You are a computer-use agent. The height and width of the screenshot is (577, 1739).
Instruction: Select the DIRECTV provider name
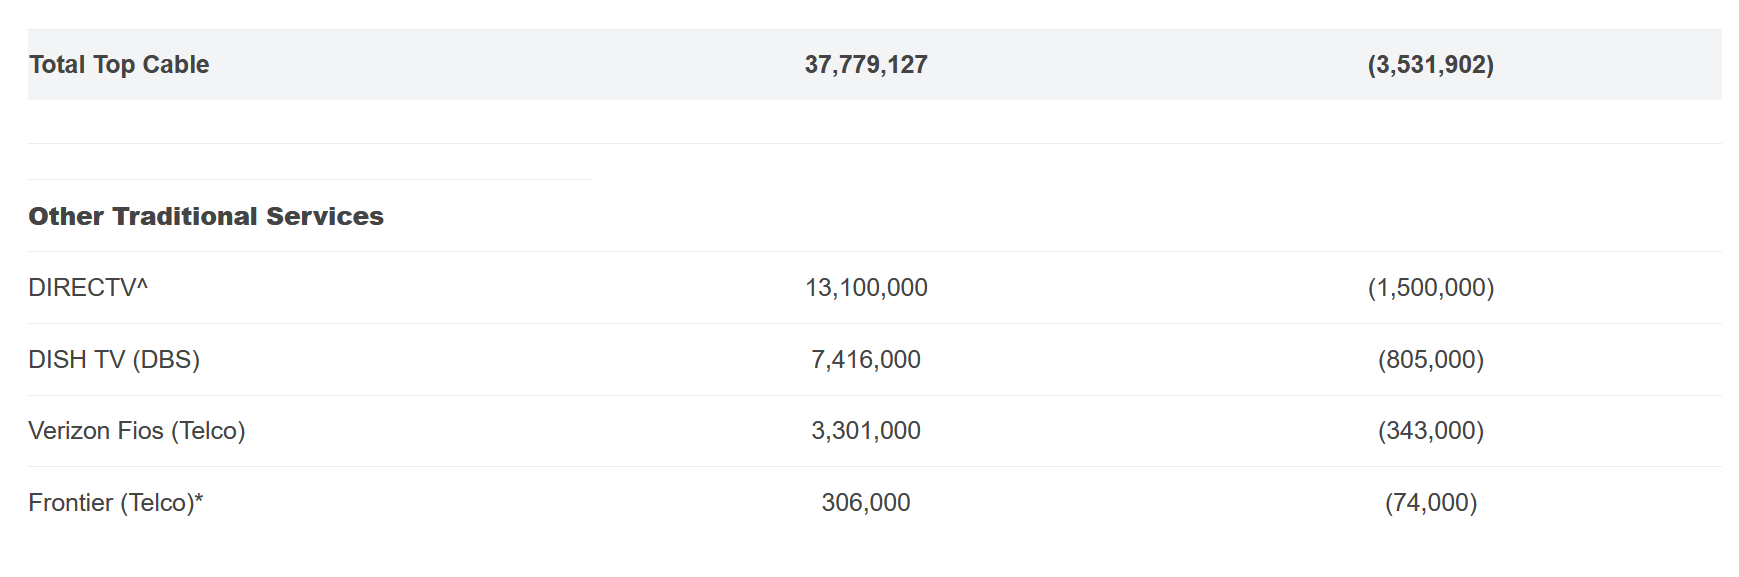click(81, 288)
